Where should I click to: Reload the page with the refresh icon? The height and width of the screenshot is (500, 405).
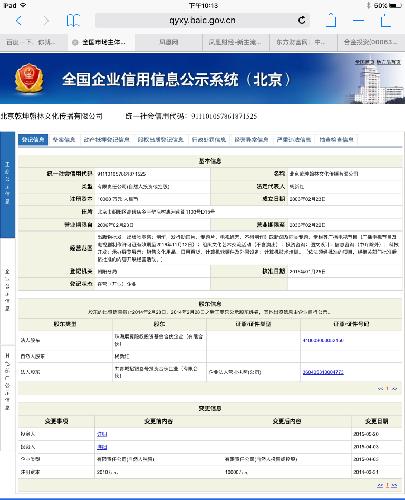click(x=301, y=20)
